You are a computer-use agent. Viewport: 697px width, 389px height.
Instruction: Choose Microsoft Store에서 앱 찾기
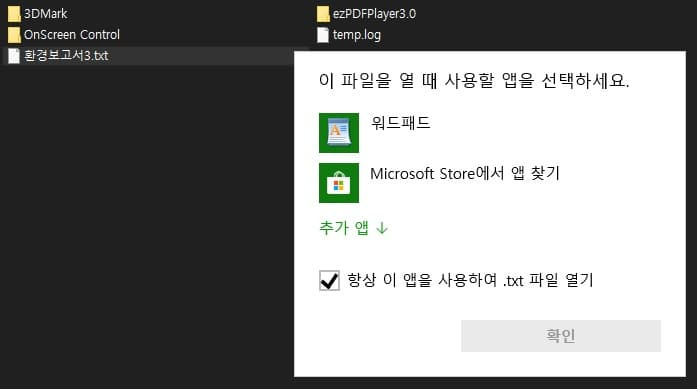point(465,173)
